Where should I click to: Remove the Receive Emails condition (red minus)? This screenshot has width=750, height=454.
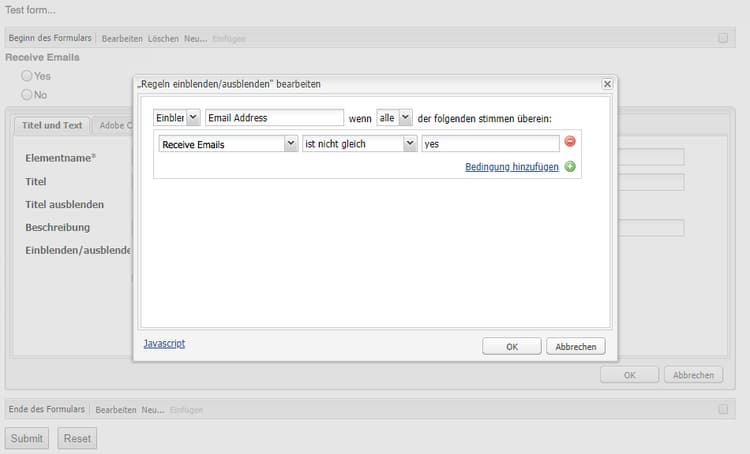(x=570, y=142)
